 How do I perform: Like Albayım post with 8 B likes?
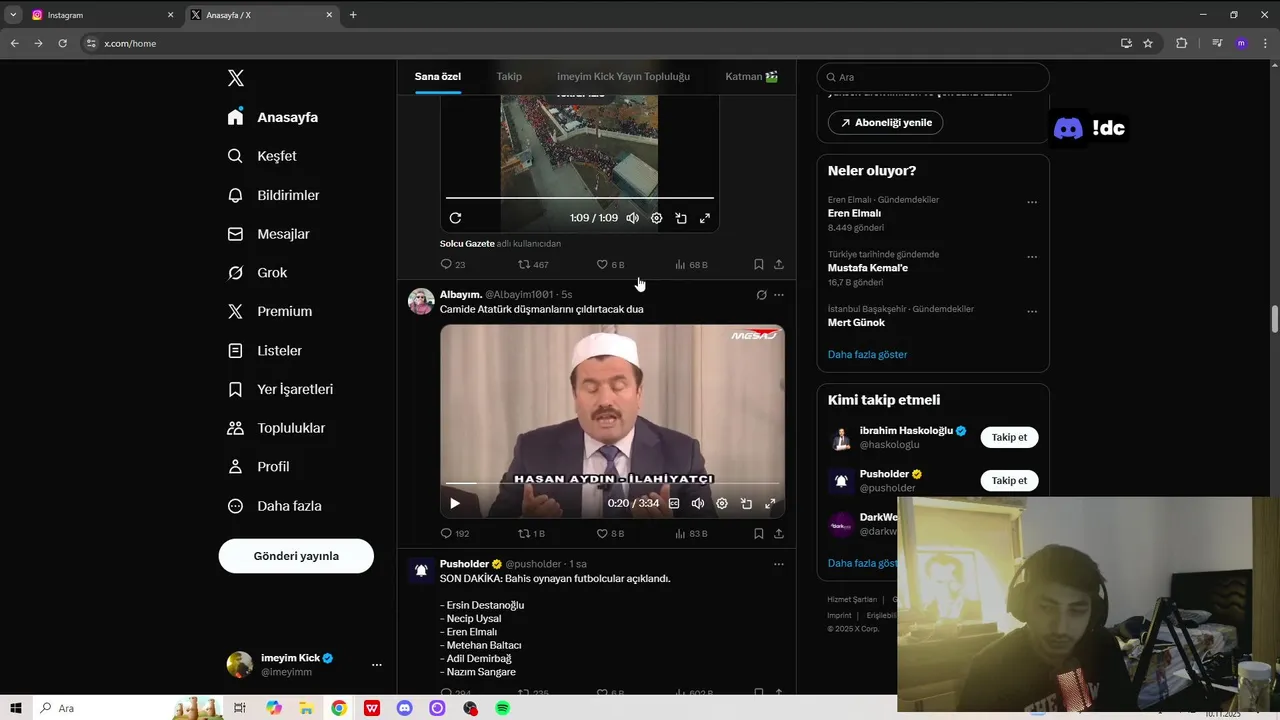tap(610, 534)
